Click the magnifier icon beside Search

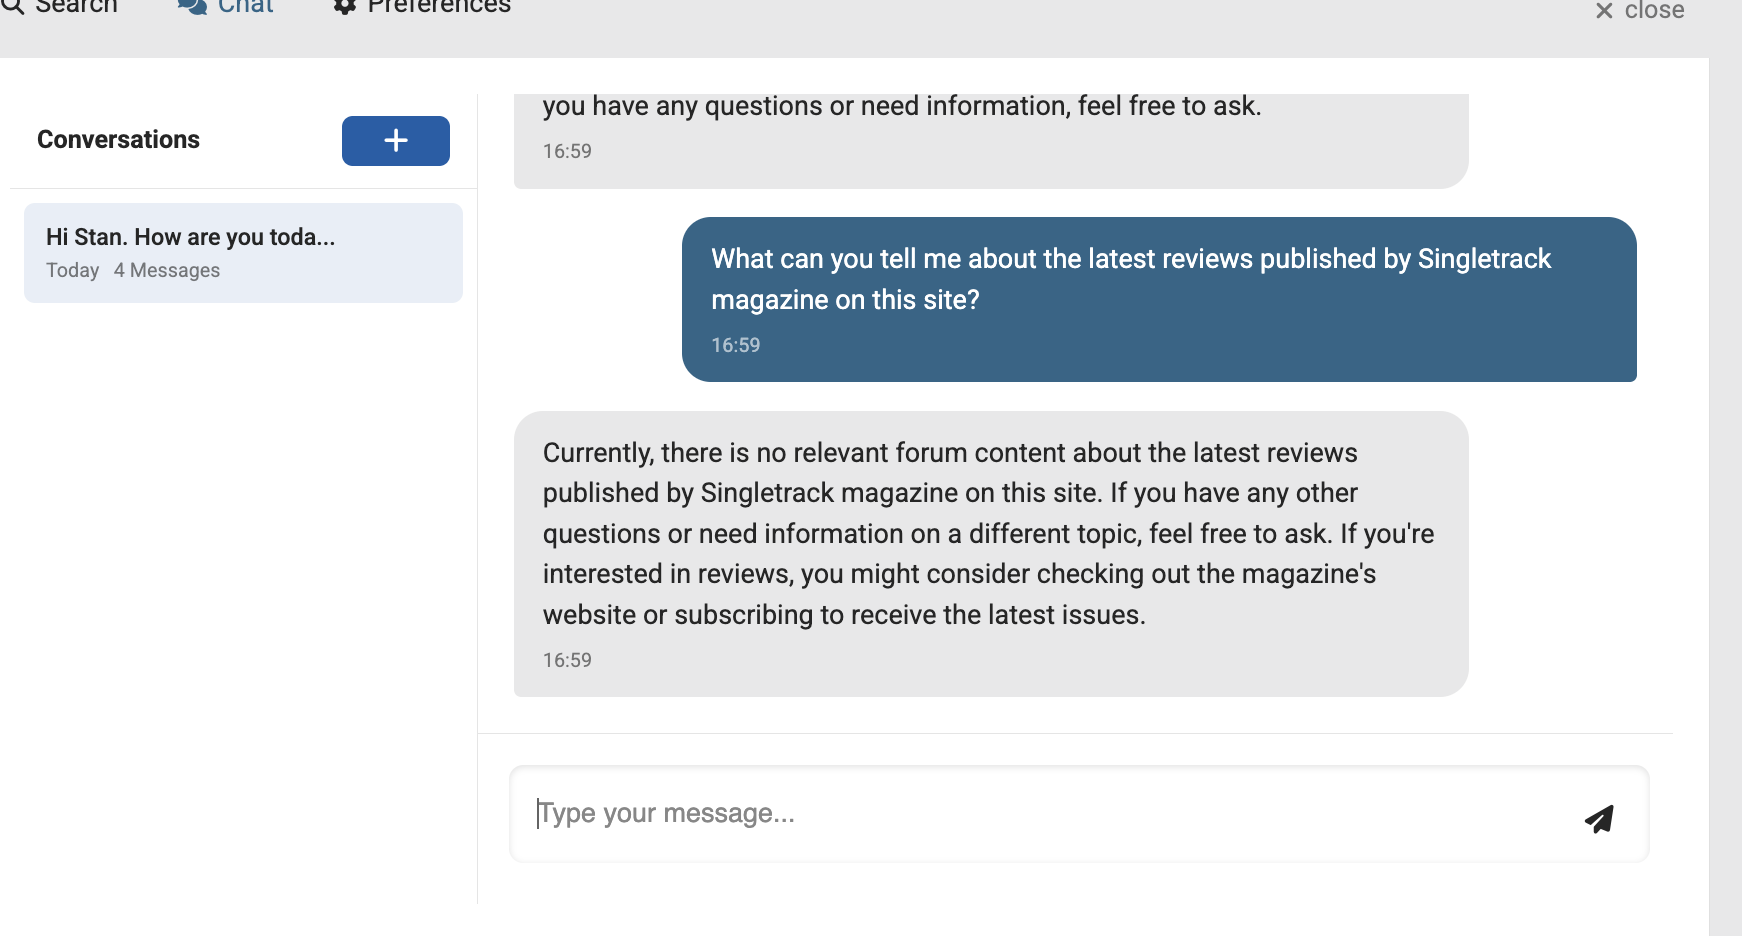pyautogui.click(x=12, y=6)
